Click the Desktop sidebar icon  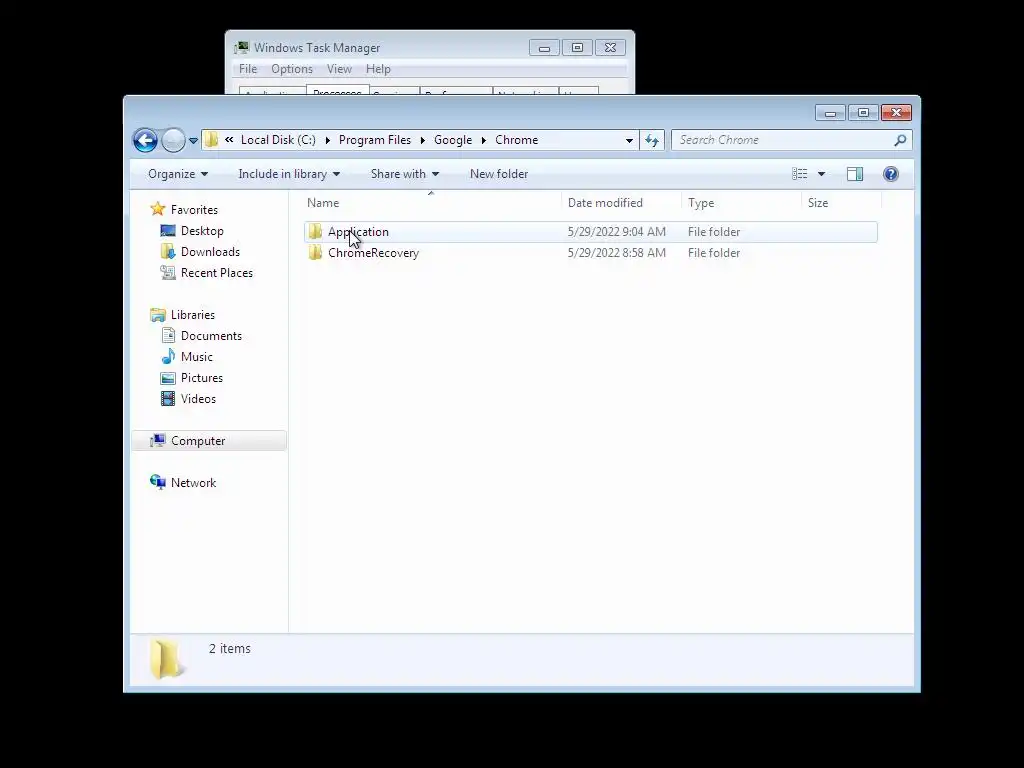[x=168, y=231]
